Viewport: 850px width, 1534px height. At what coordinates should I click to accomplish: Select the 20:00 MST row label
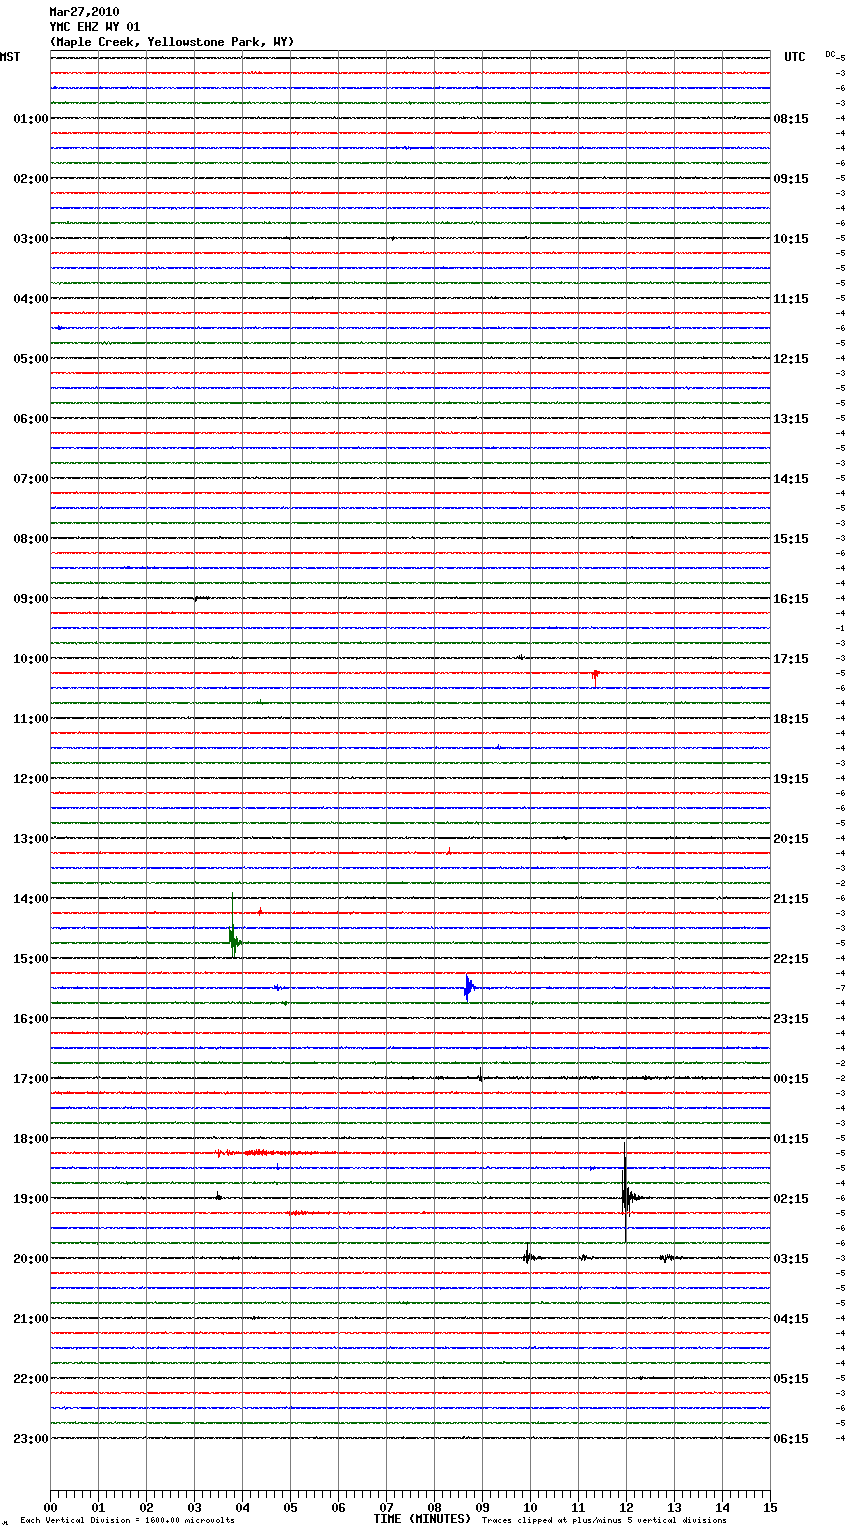pyautogui.click(x=31, y=1259)
